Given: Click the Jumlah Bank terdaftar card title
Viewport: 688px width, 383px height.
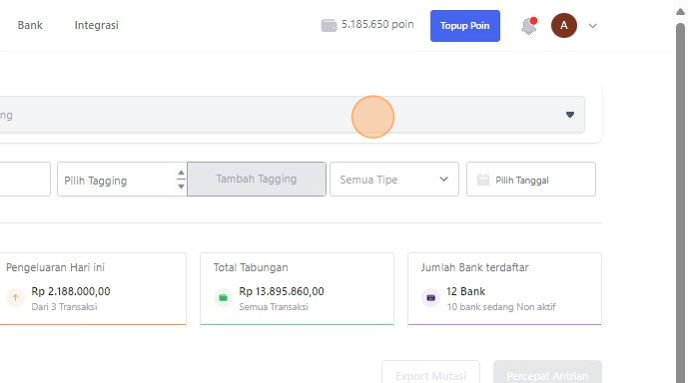Looking at the screenshot, I should coord(474,267).
